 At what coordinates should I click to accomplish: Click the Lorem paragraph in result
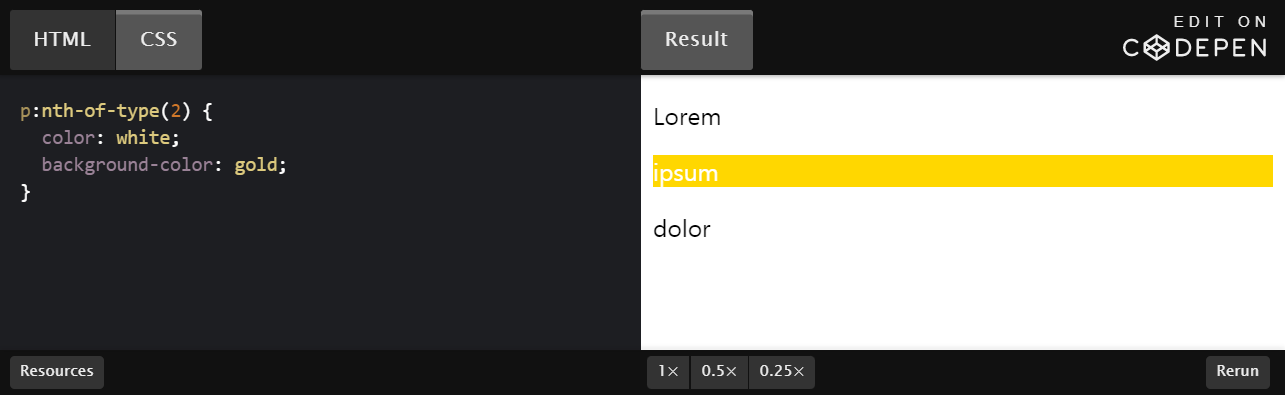coord(687,117)
